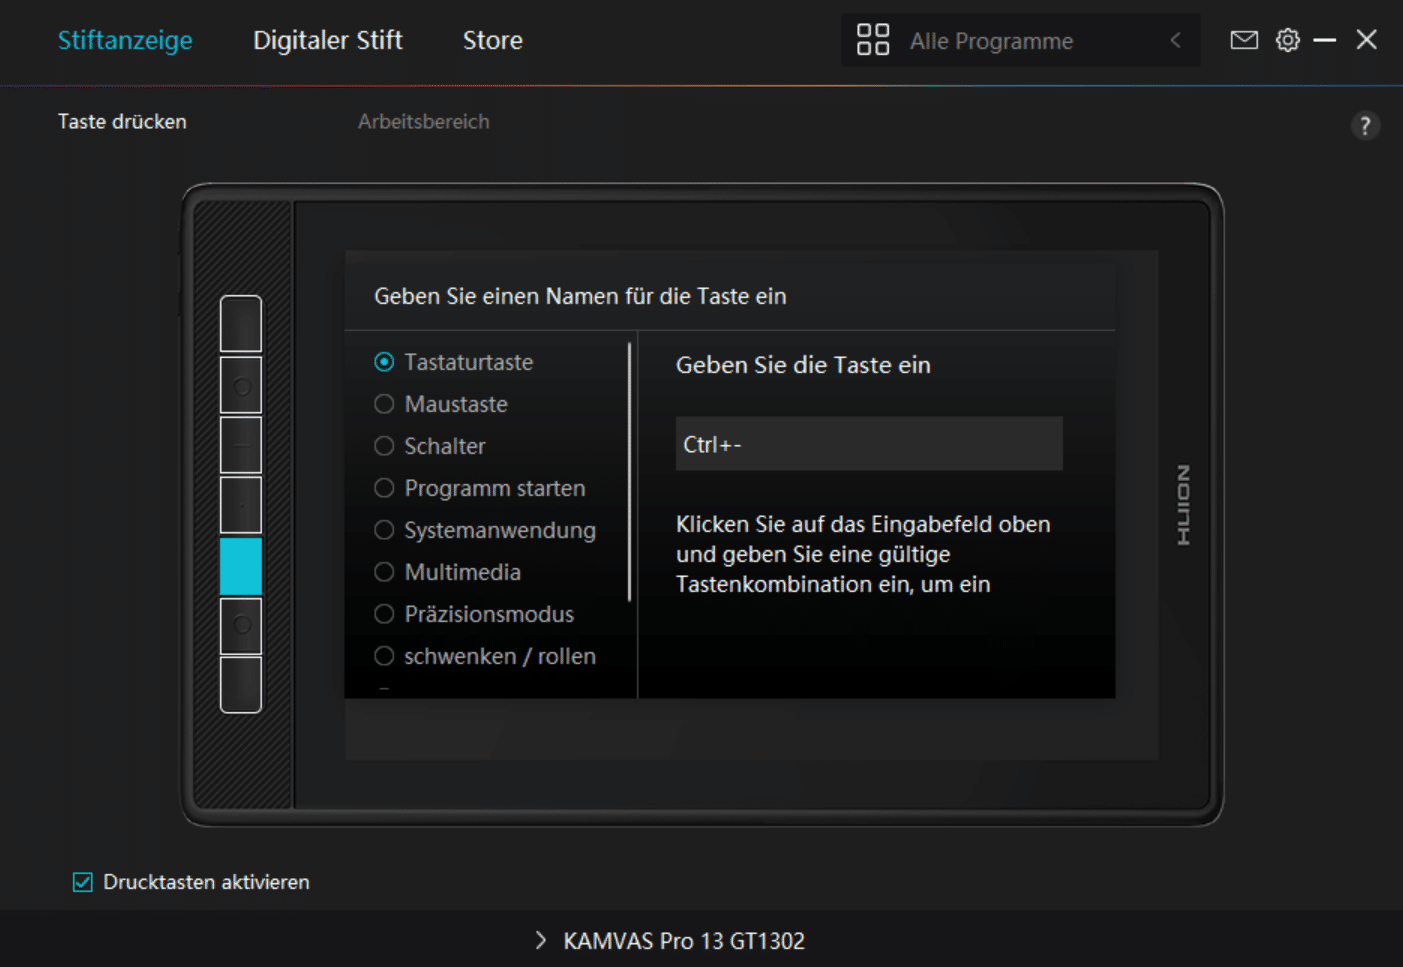The image size is (1403, 967).
Task: Select the highlighted cyan press key
Action: tap(241, 566)
